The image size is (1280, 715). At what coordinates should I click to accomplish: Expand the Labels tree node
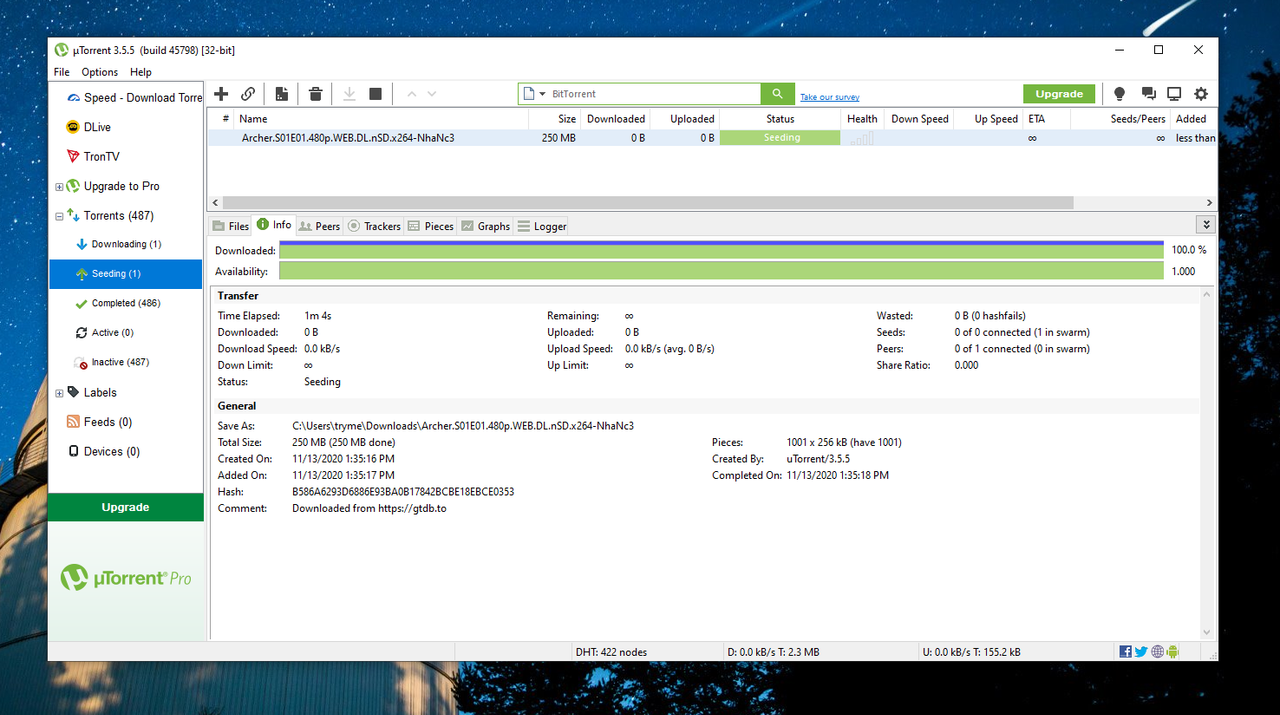click(59, 393)
